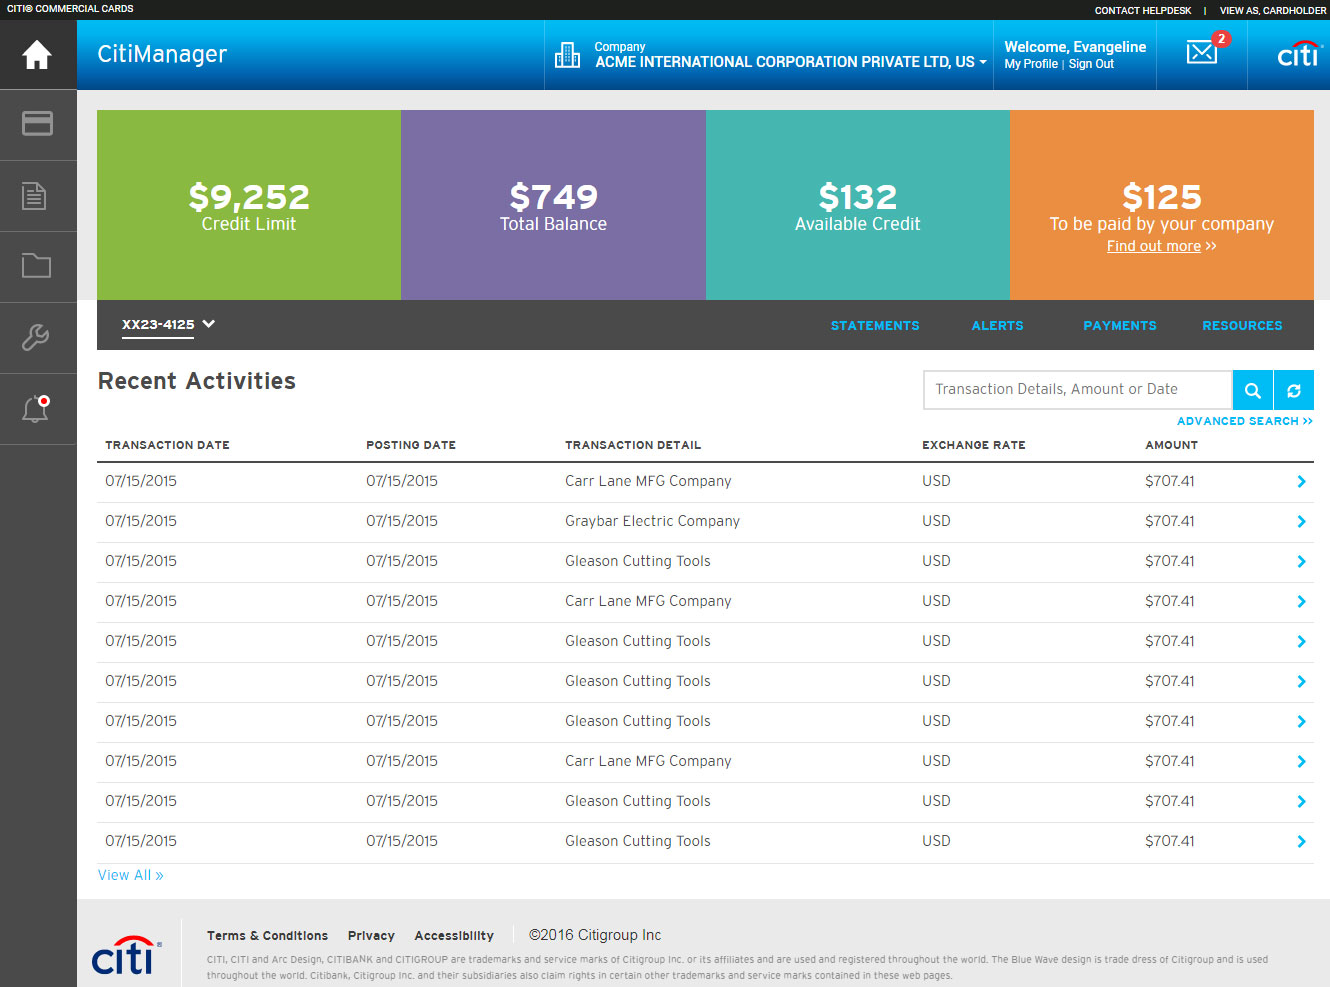Click the Home icon in sidebar
The width and height of the screenshot is (1330, 987).
point(37,54)
